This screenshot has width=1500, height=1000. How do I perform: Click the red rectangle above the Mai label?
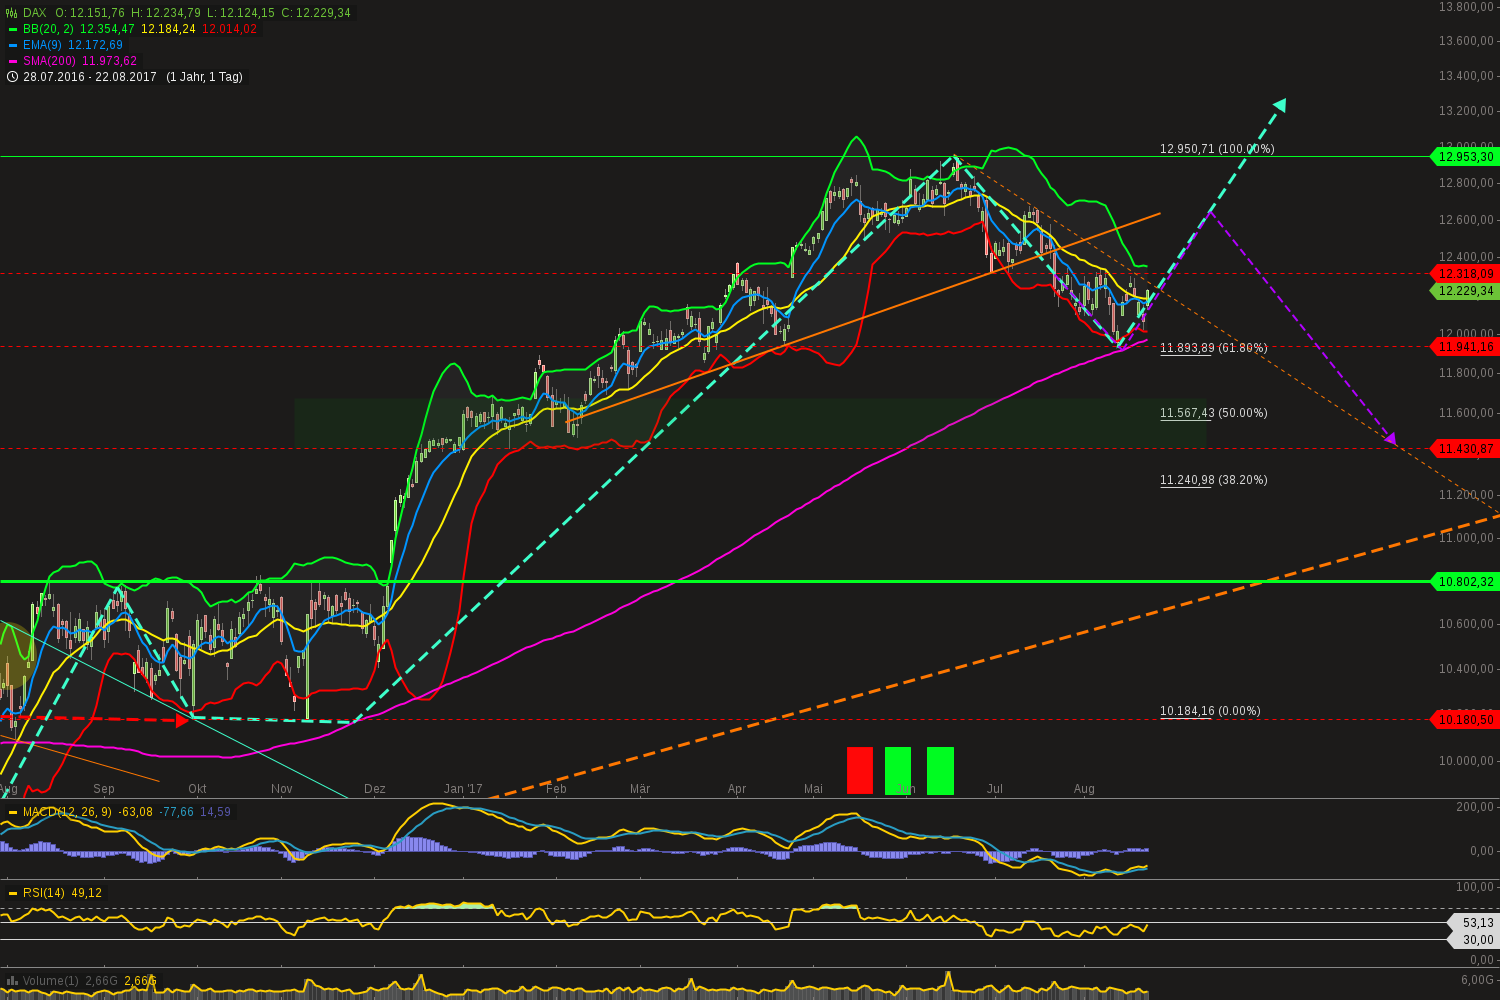(x=860, y=770)
